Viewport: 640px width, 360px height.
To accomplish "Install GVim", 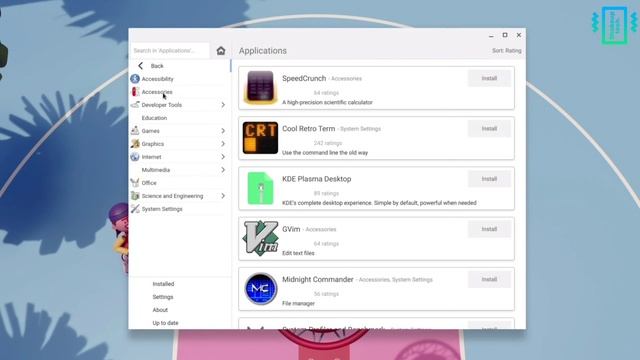I will (489, 229).
